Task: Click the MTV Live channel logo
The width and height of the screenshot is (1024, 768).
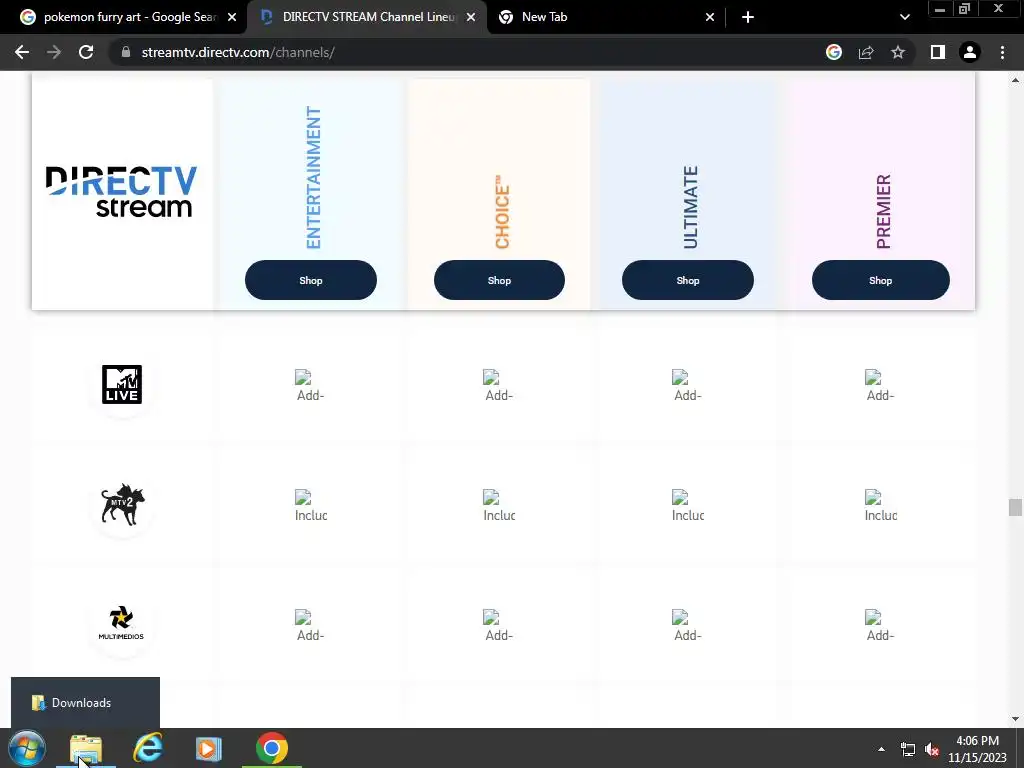Action: click(x=121, y=385)
